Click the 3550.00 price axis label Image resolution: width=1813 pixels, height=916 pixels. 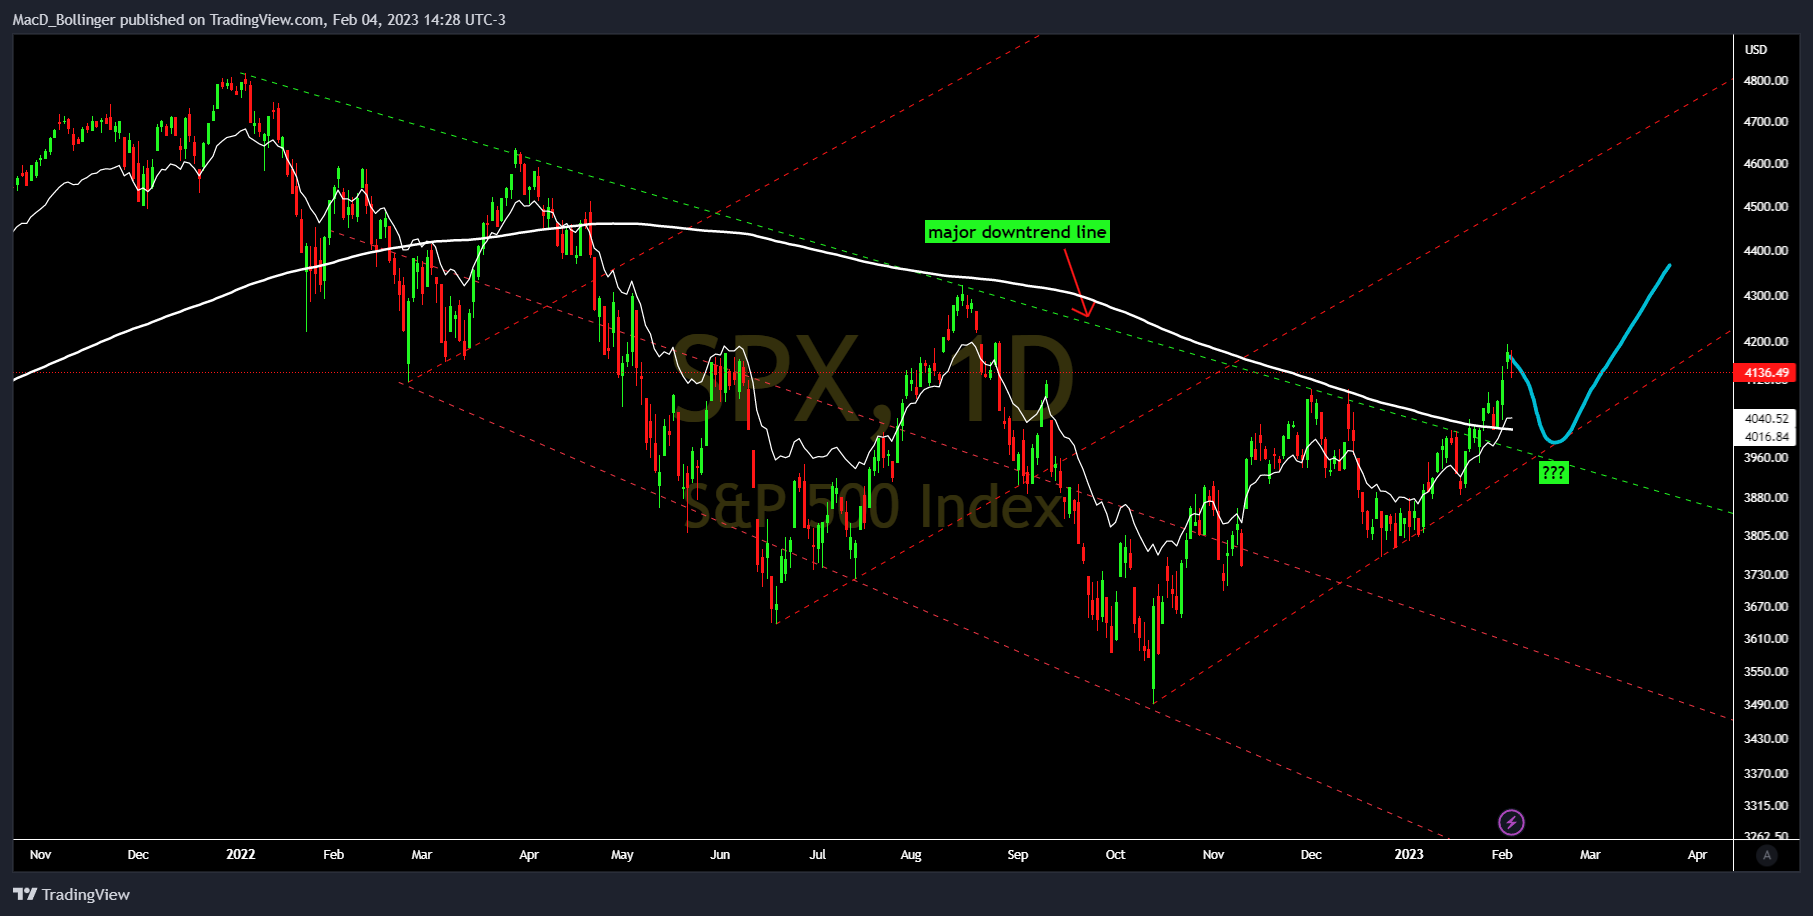[1766, 671]
